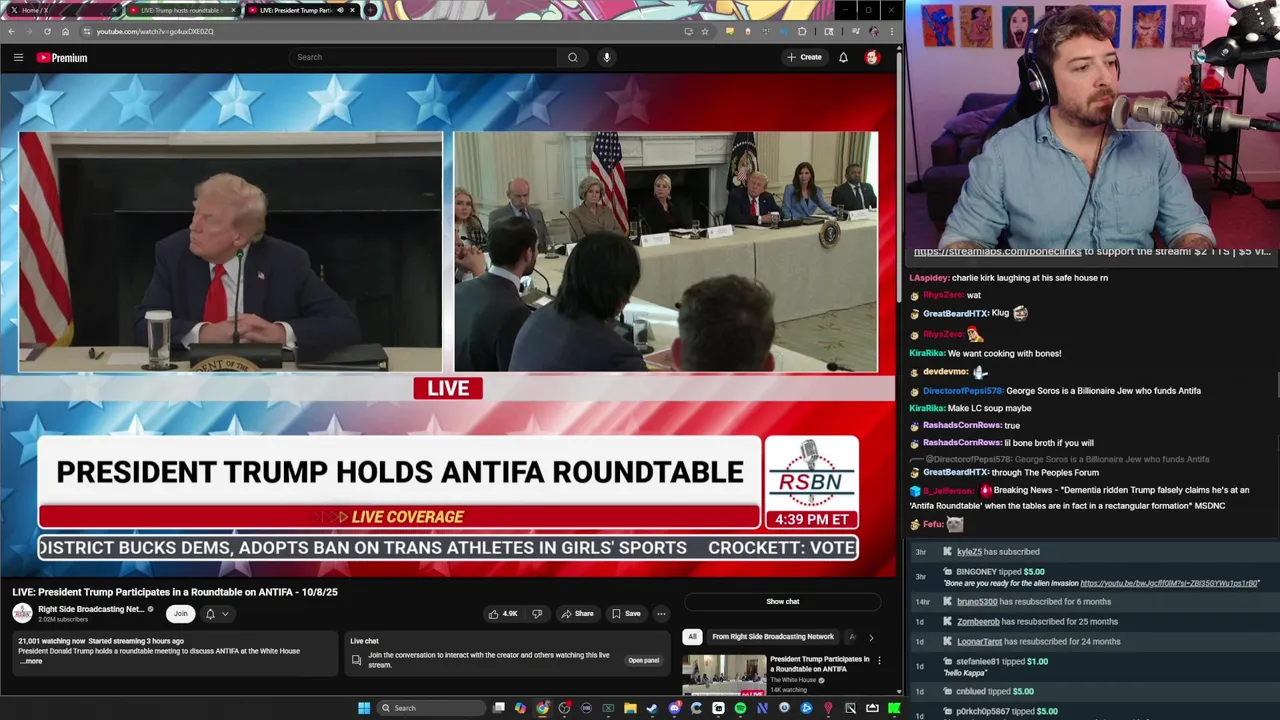This screenshot has height=720, width=1280.
Task: Open File Explorer from the taskbar
Action: 630,708
